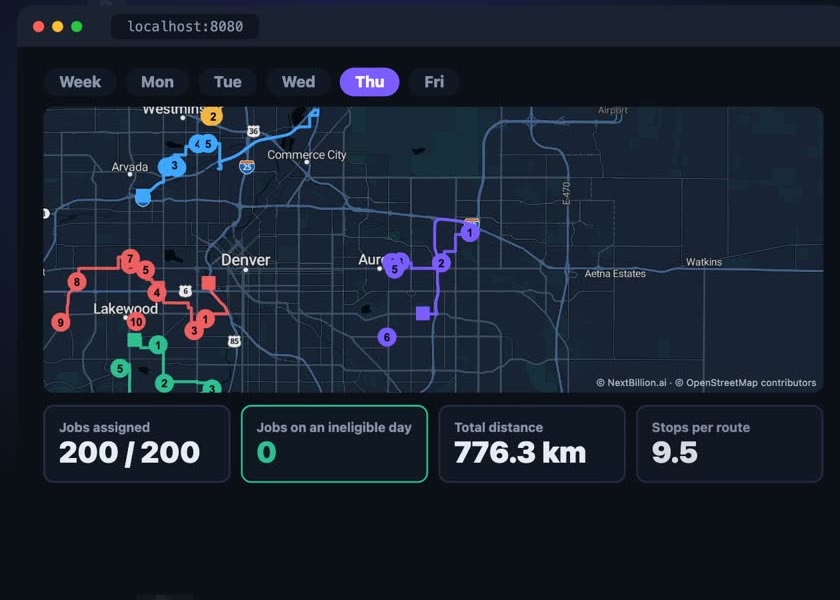Image resolution: width=840 pixels, height=600 pixels.
Task: Click the Highway 36 shield on map
Action: [253, 131]
